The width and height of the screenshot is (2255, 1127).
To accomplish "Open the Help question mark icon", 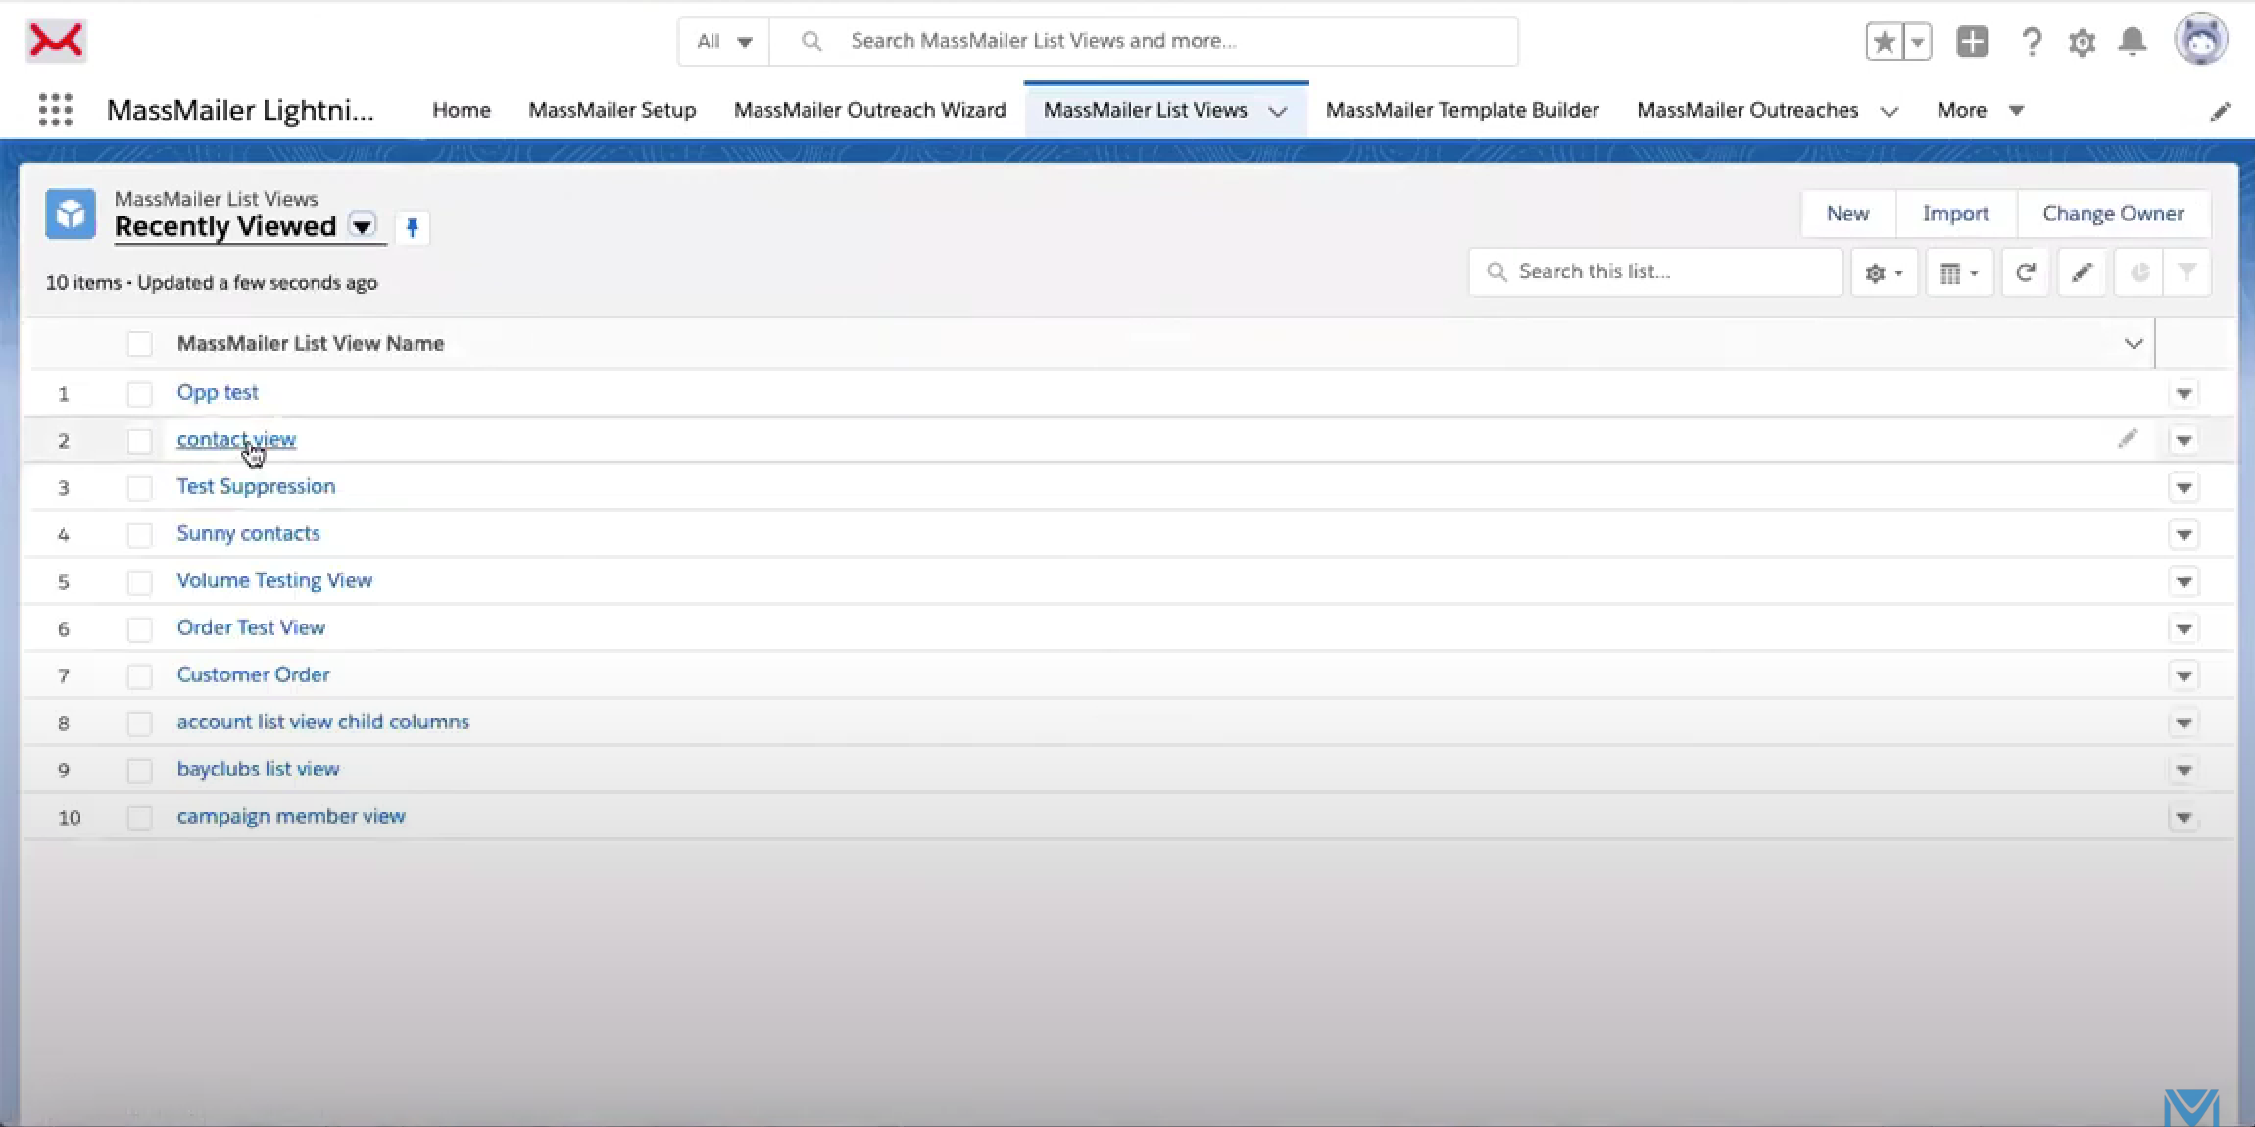I will coord(2031,42).
